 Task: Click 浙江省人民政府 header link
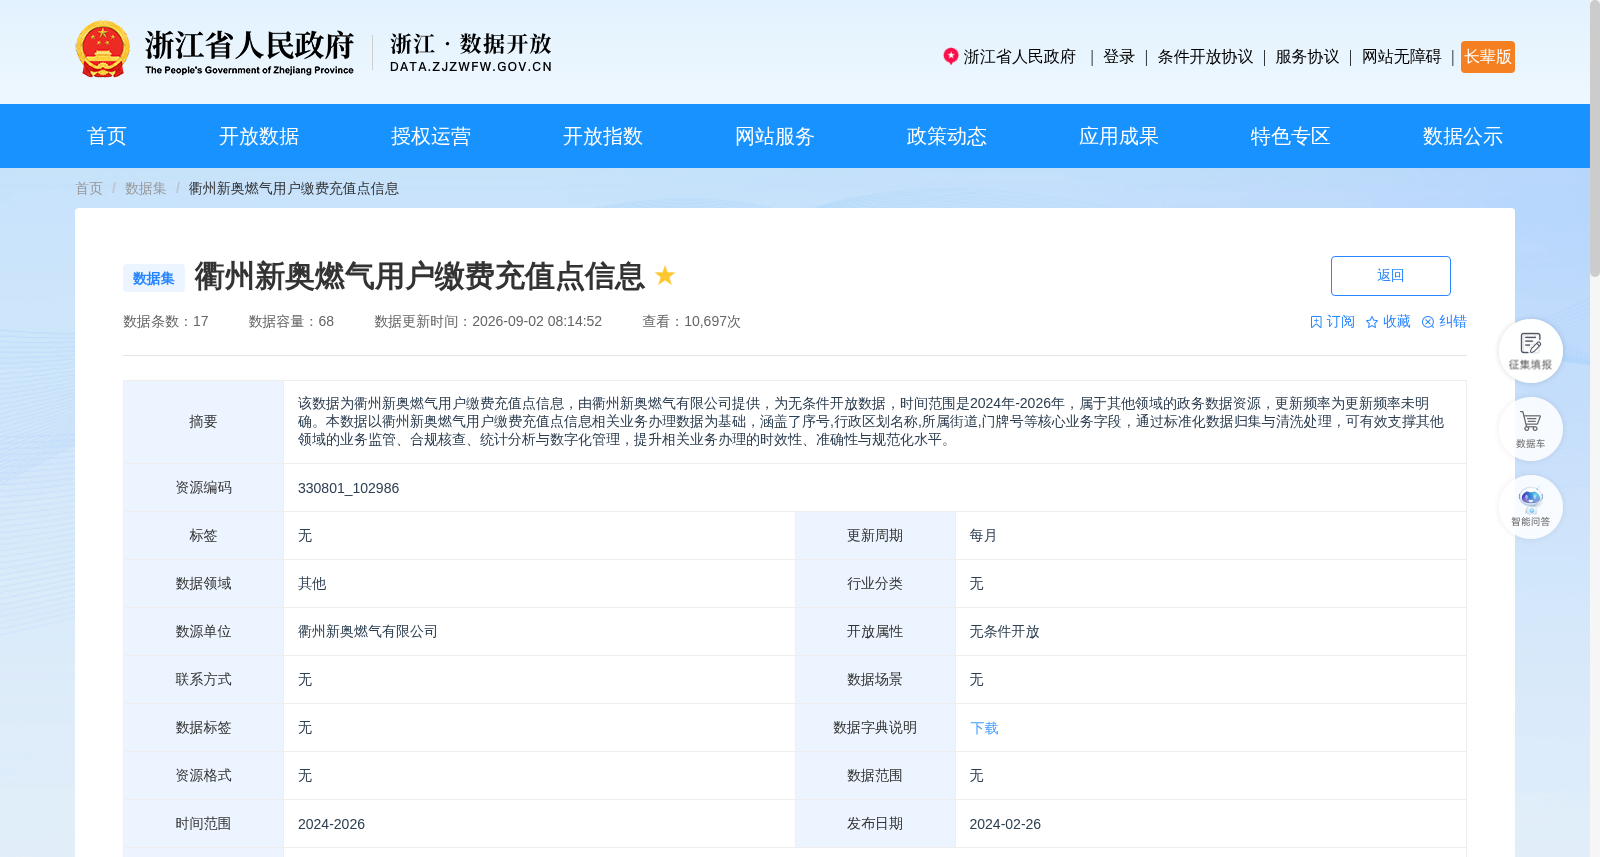[1019, 57]
